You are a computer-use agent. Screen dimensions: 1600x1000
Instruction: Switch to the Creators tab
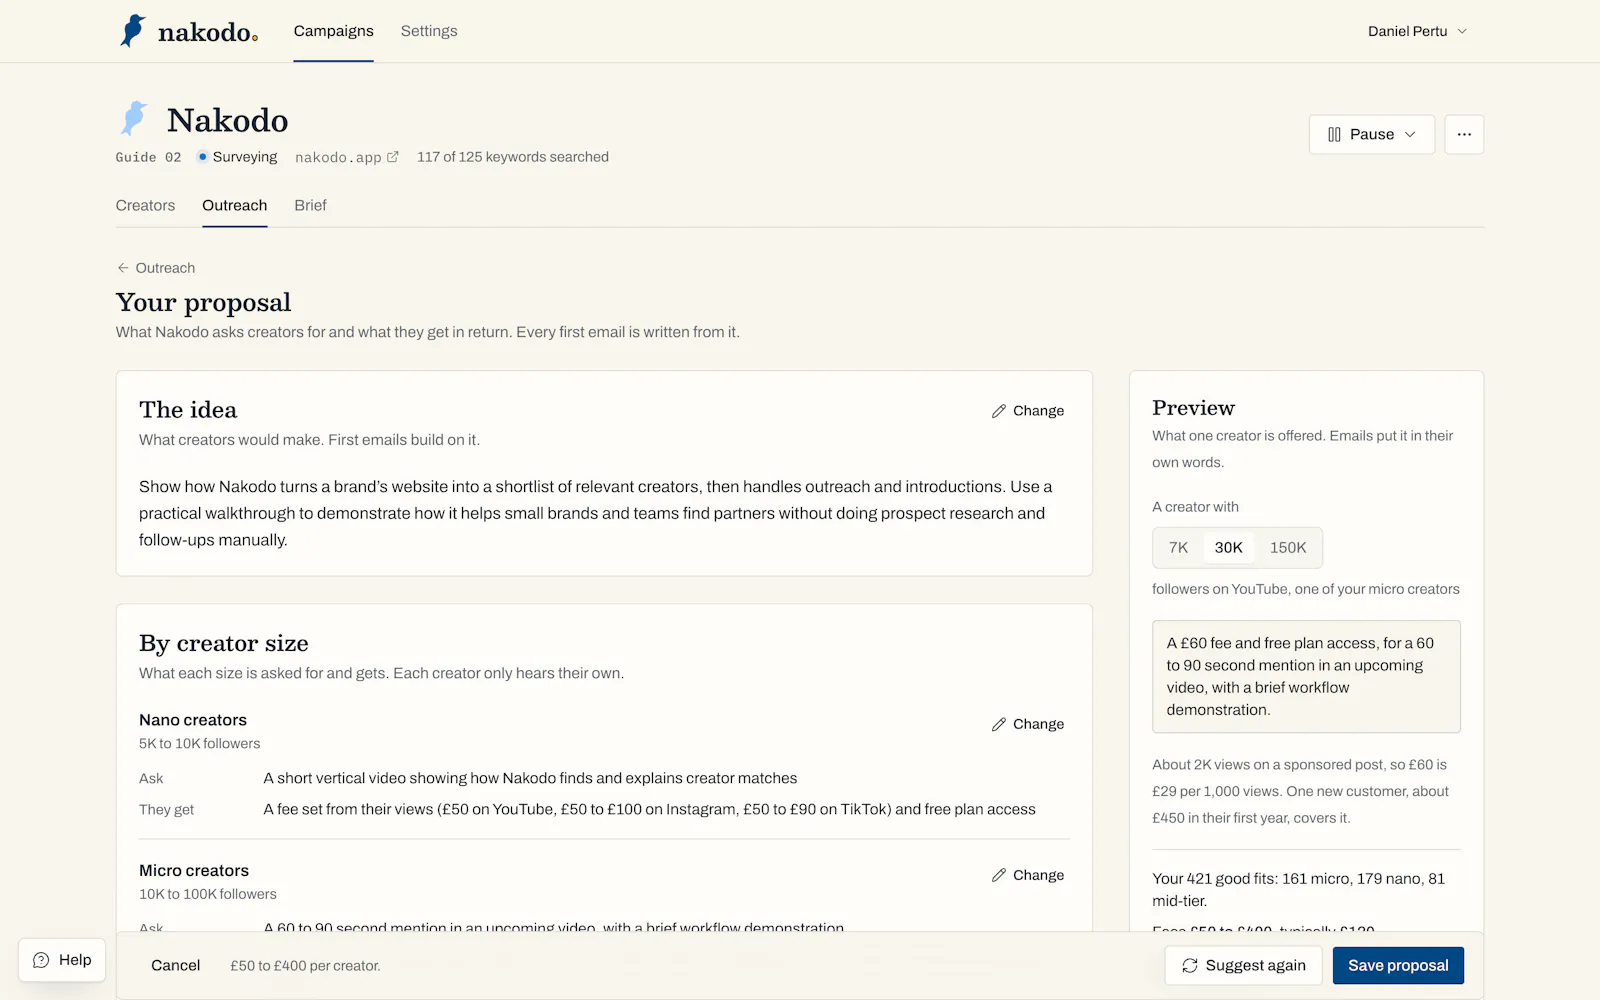coord(145,205)
